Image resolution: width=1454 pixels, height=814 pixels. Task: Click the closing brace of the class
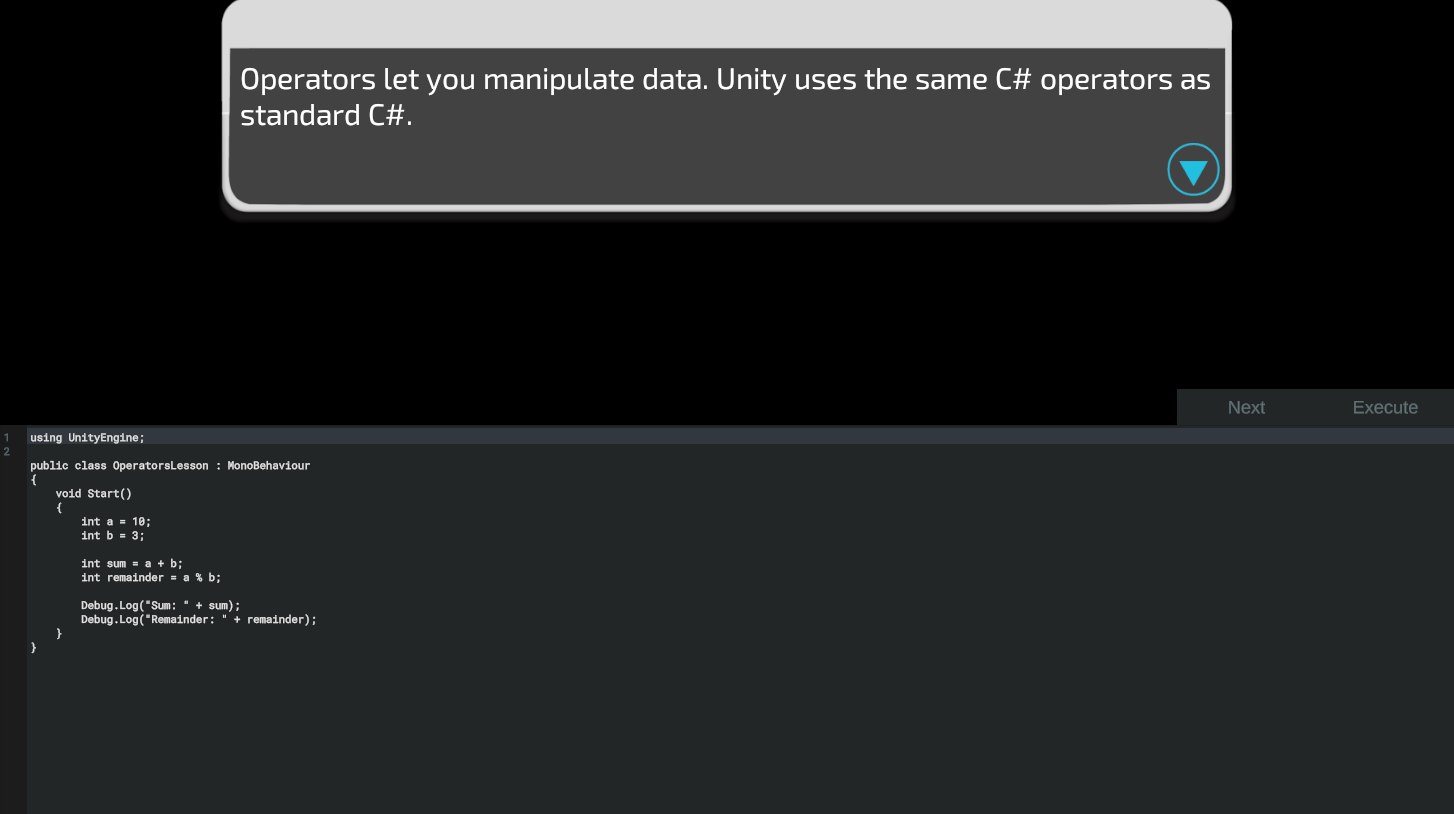click(34, 647)
